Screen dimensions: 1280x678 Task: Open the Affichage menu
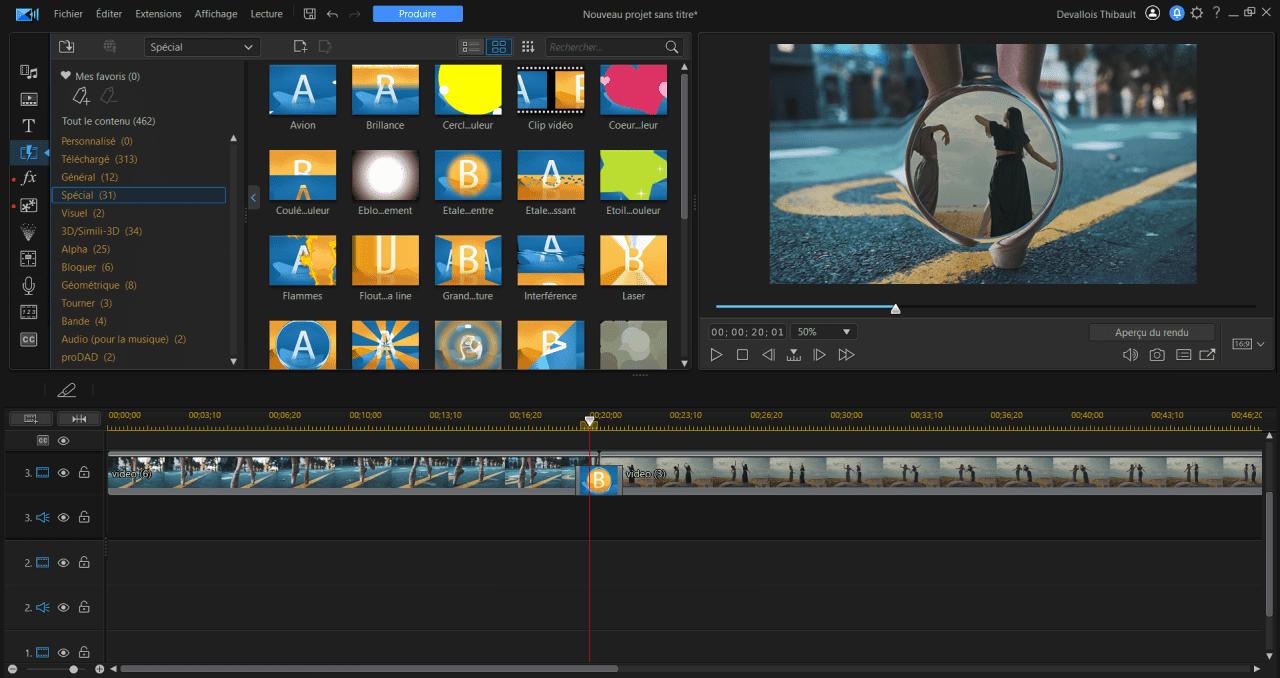(216, 14)
